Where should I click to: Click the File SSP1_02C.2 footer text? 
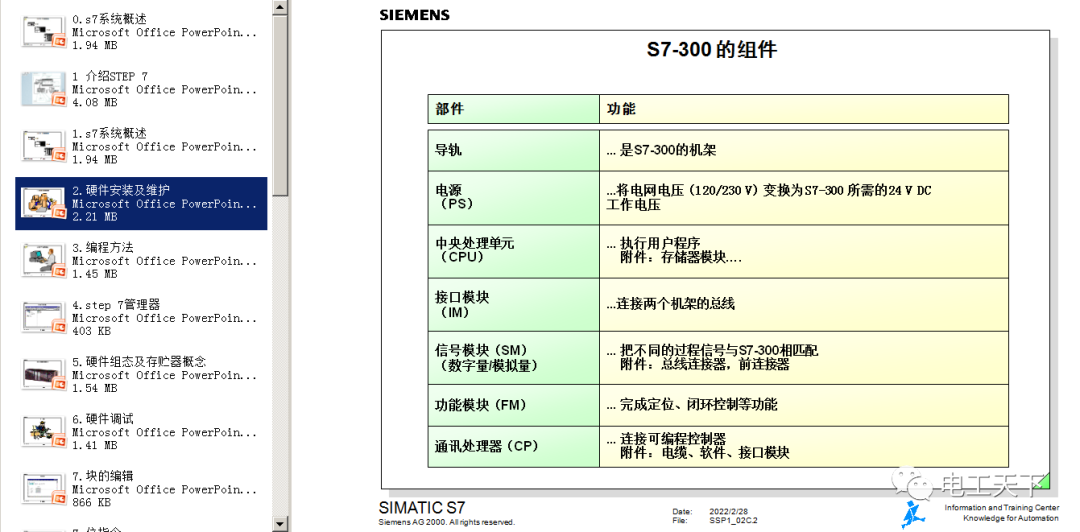click(x=716, y=520)
